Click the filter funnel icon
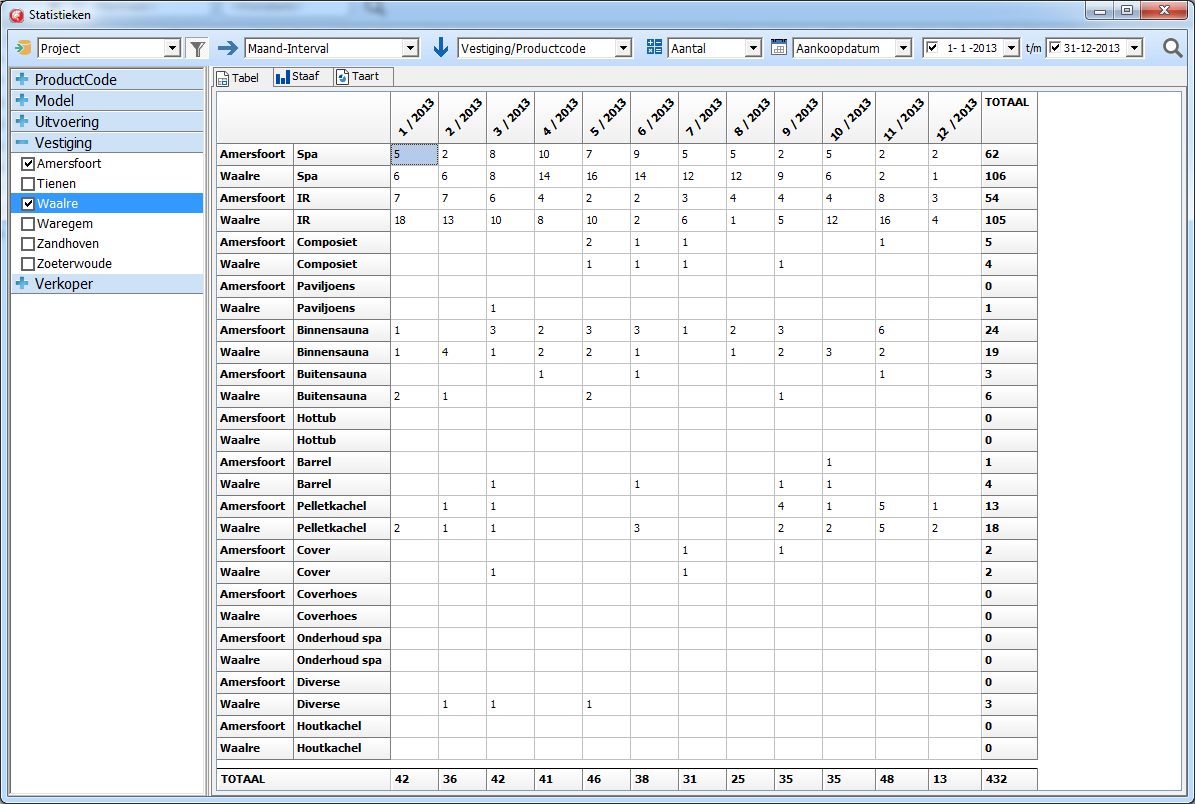1195x804 pixels. [197, 48]
